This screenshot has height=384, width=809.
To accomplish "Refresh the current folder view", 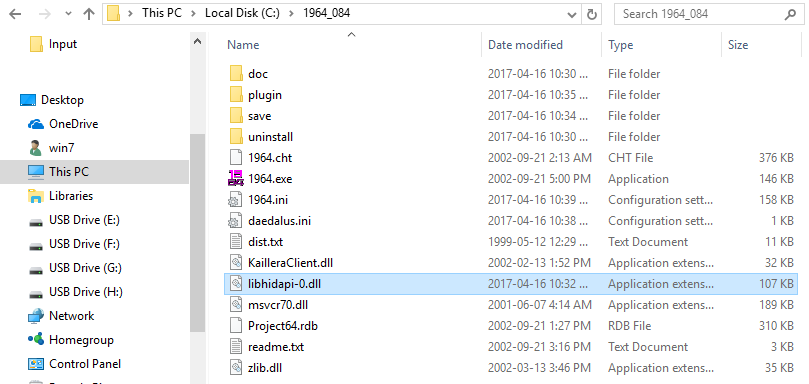I will [591, 14].
